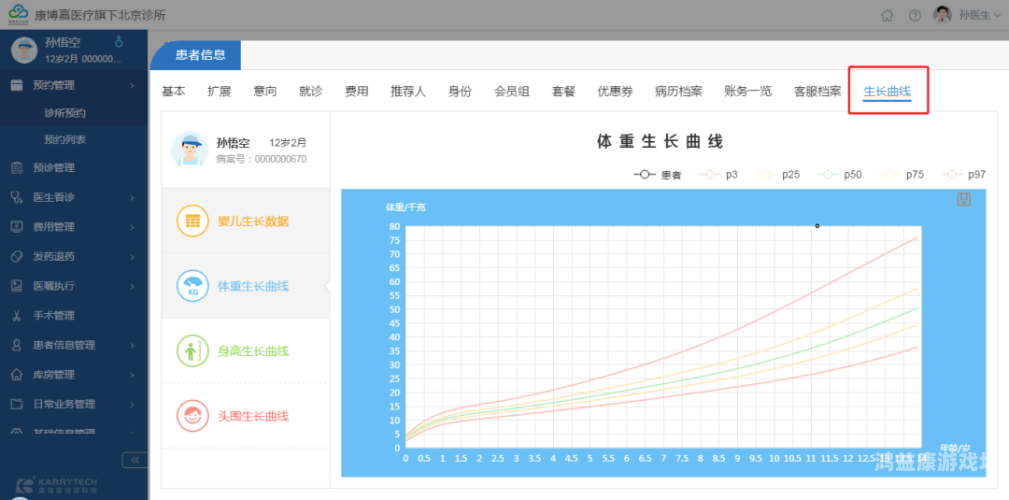Click the 预约管理 calendar icon

click(17, 85)
